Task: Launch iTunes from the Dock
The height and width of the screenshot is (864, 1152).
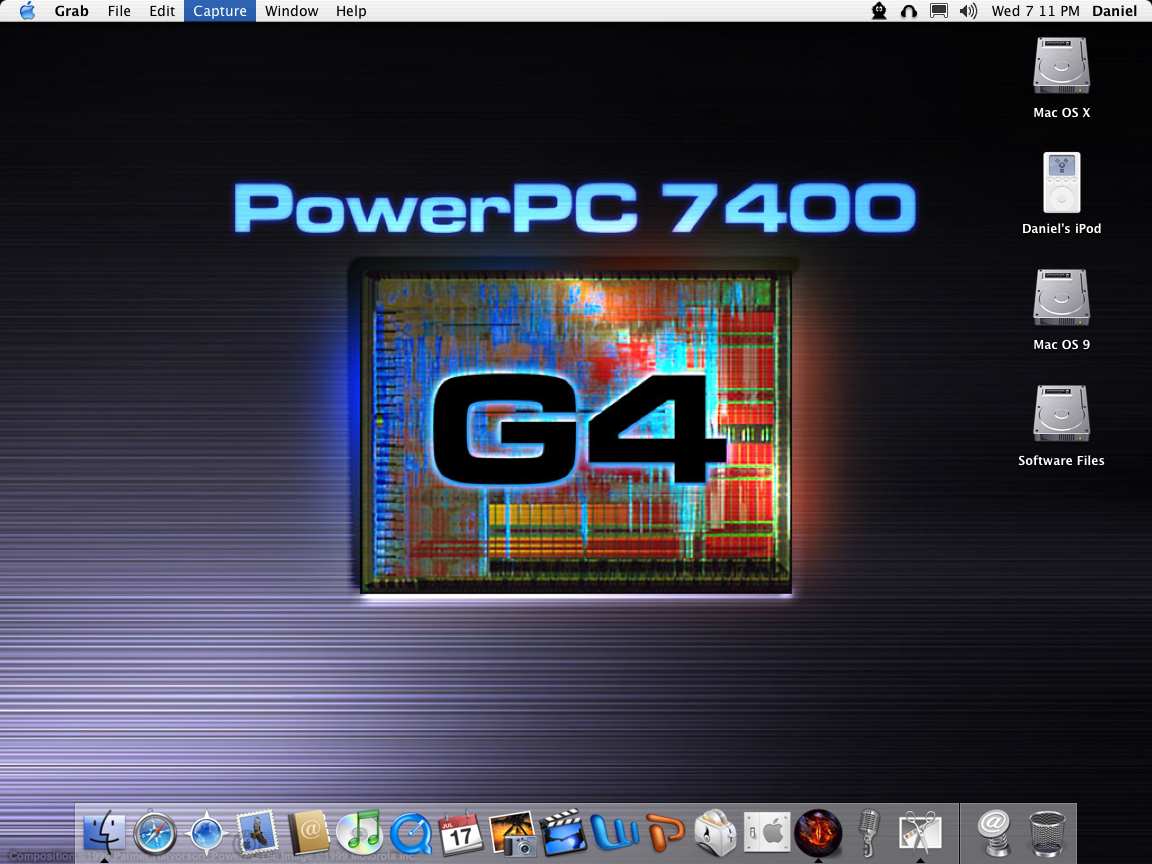Action: click(x=359, y=833)
